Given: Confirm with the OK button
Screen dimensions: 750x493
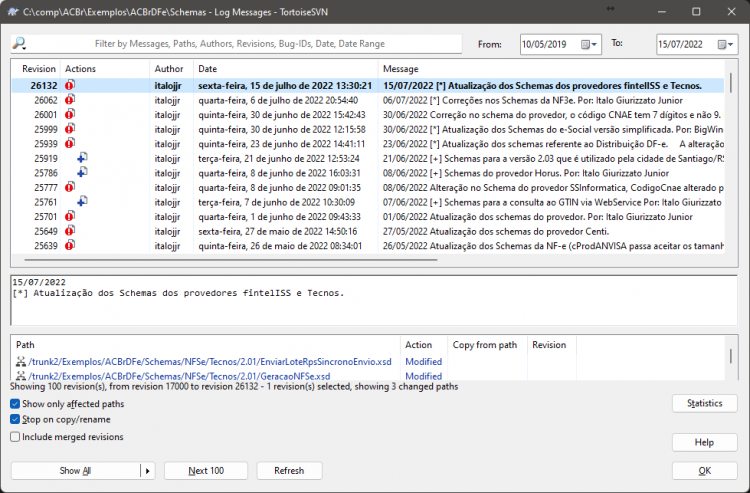Looking at the screenshot, I should tap(705, 471).
